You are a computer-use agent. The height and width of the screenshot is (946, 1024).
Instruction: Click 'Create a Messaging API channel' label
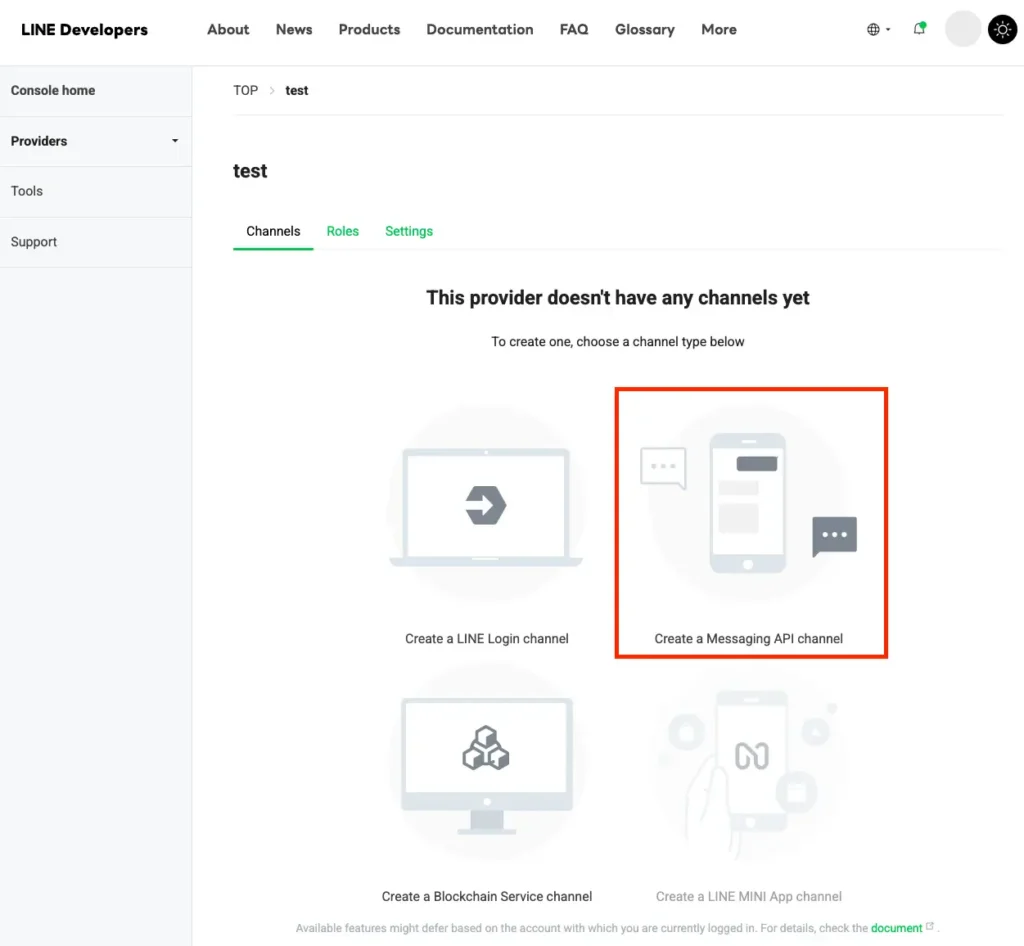(x=748, y=639)
